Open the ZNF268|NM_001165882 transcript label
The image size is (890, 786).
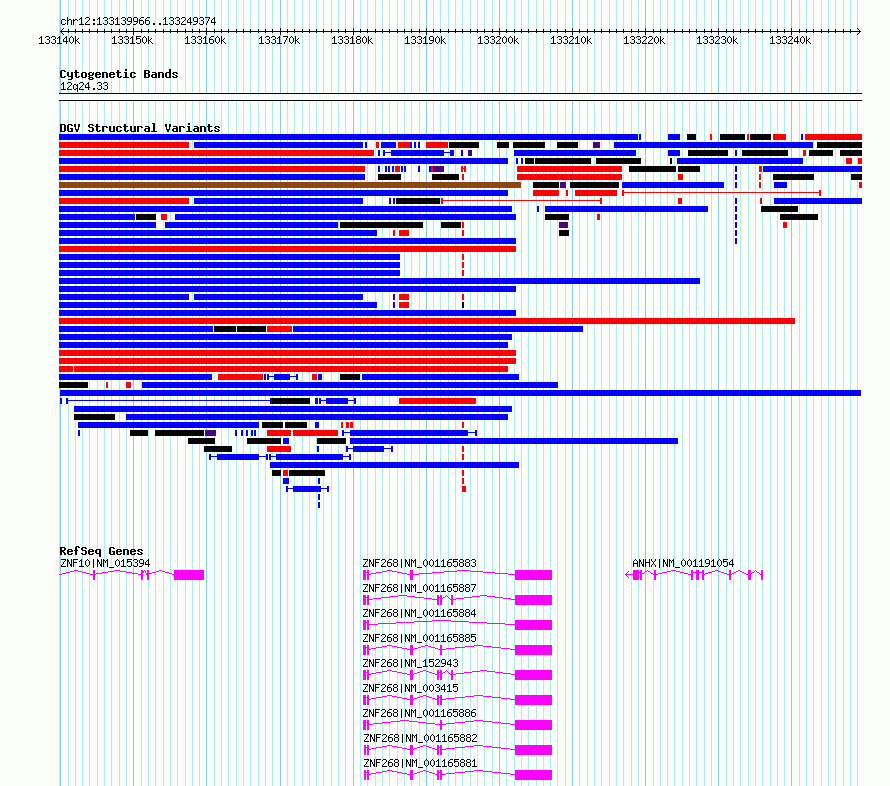420,738
